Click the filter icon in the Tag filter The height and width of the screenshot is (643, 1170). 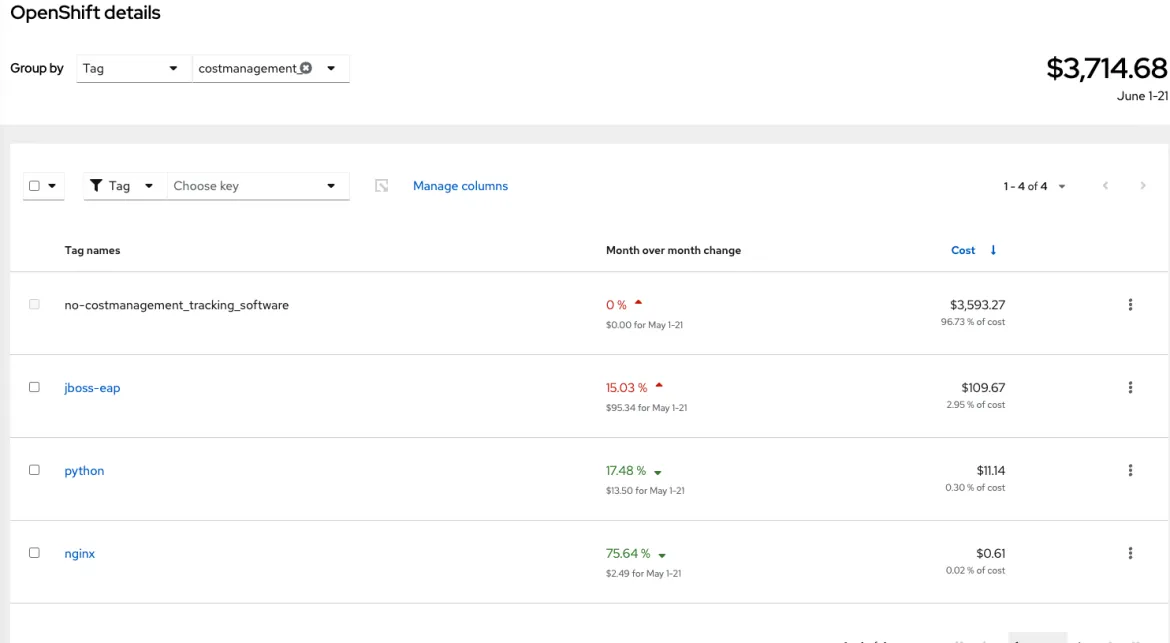click(x=96, y=185)
